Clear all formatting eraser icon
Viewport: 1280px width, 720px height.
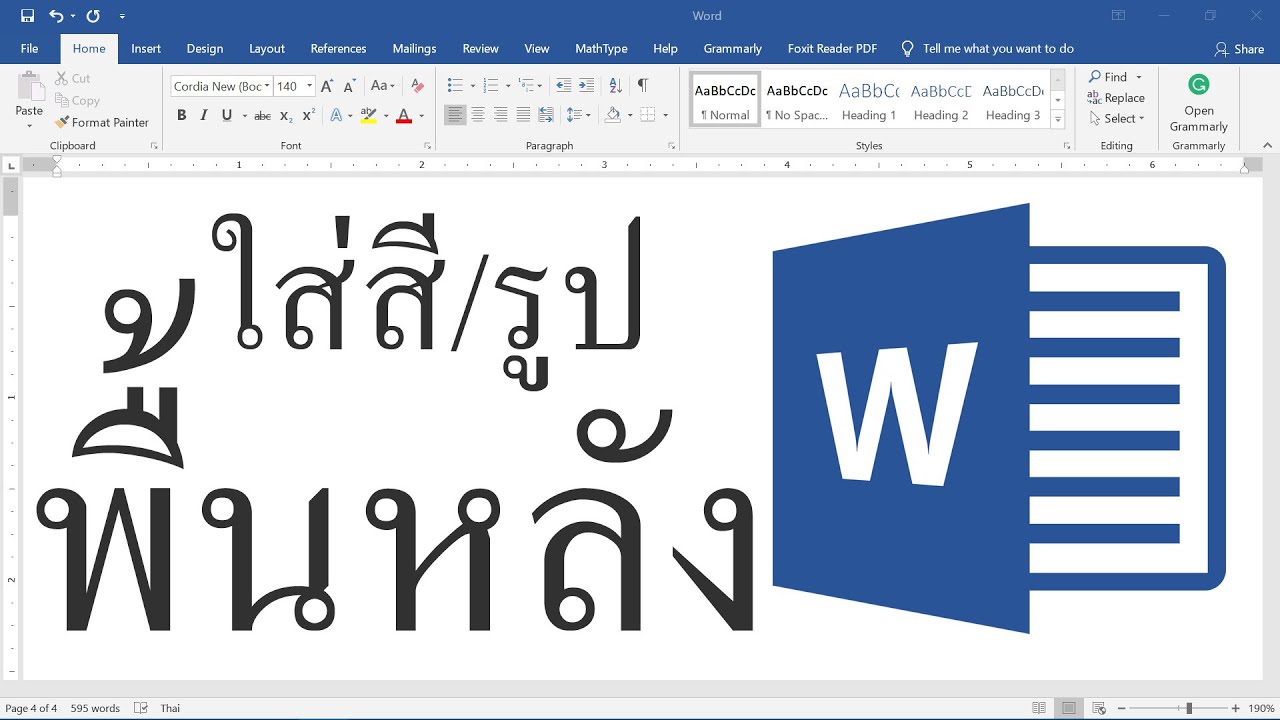pyautogui.click(x=418, y=86)
